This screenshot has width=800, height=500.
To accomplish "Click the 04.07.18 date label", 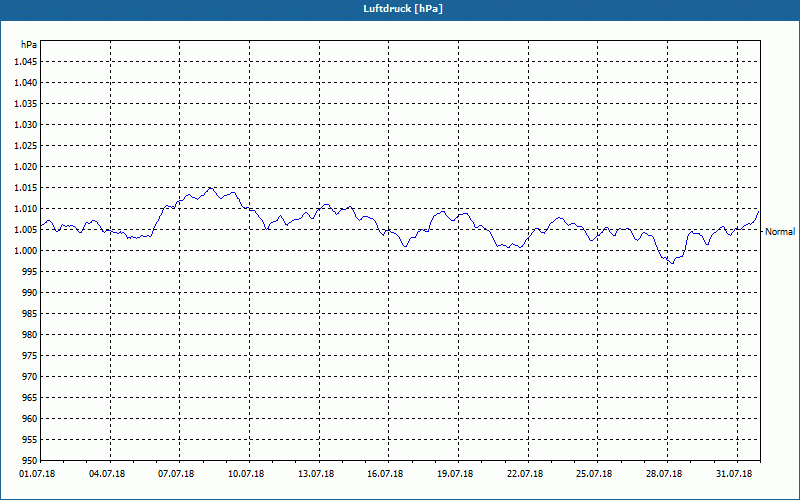I will (107, 474).
